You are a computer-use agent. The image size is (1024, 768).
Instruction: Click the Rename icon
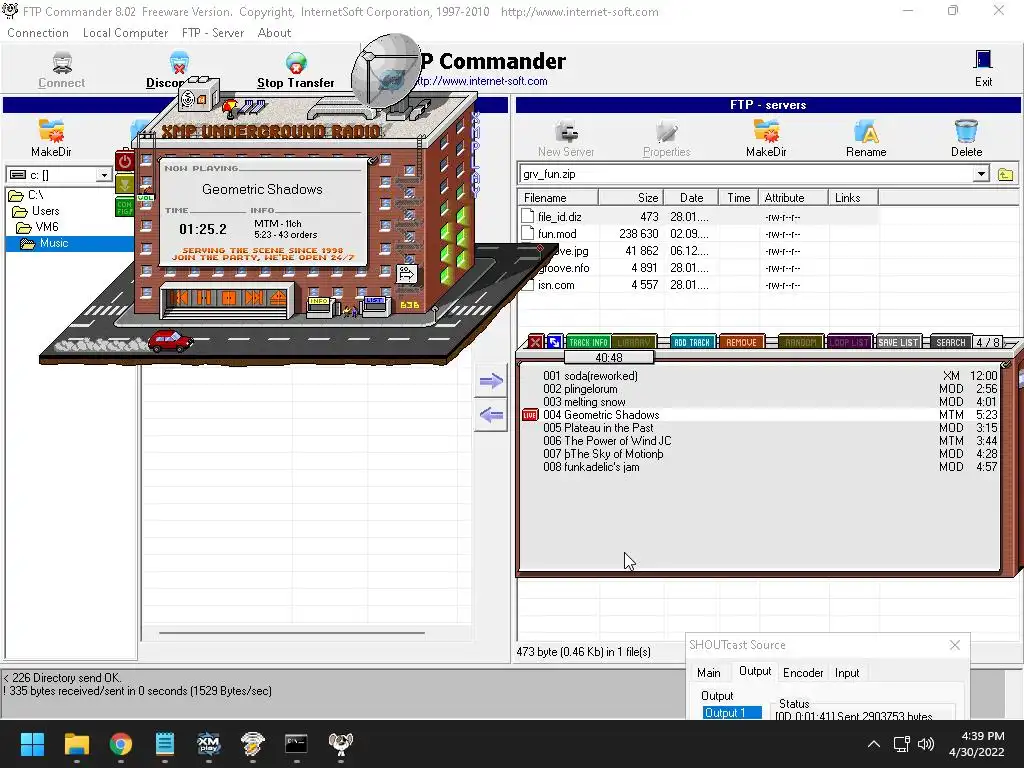click(866, 131)
